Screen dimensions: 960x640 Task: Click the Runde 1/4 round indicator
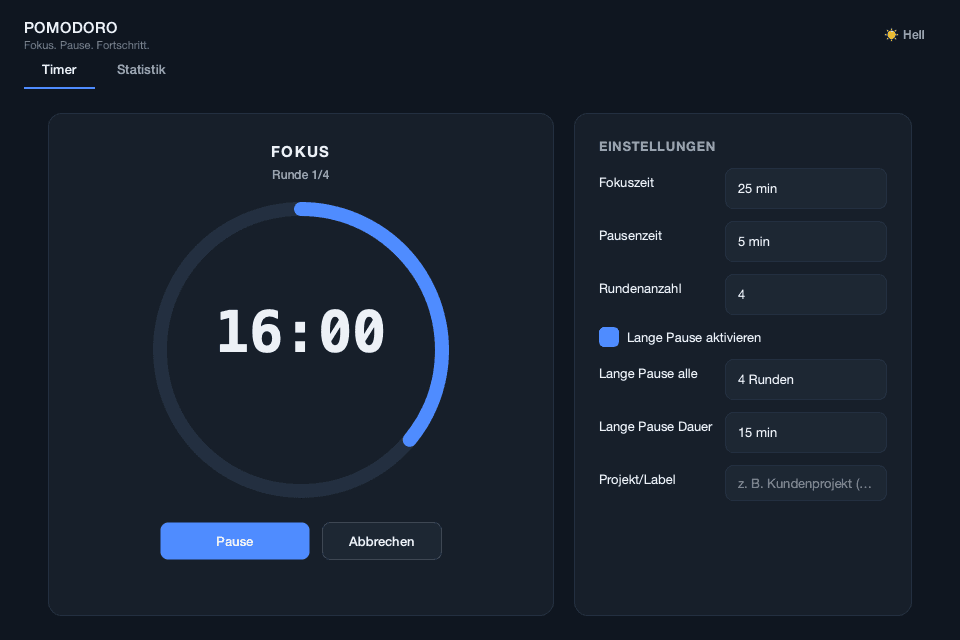[x=301, y=175]
